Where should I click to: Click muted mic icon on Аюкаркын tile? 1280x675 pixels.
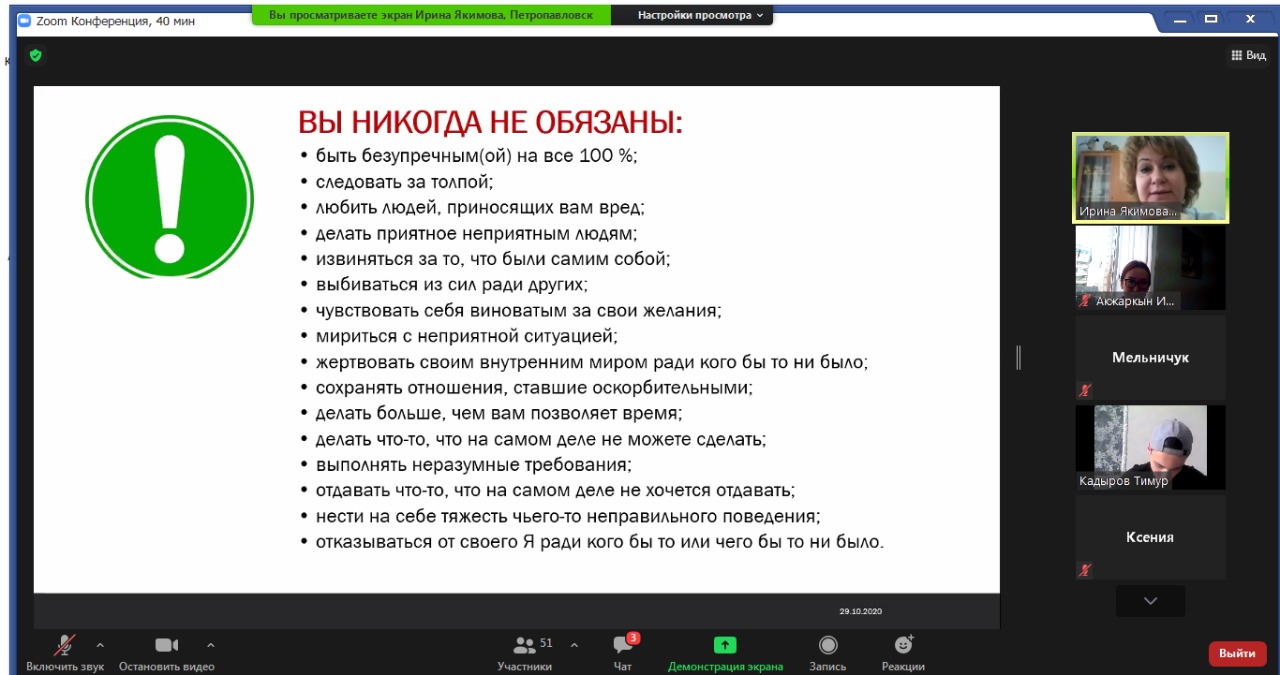(x=1086, y=300)
